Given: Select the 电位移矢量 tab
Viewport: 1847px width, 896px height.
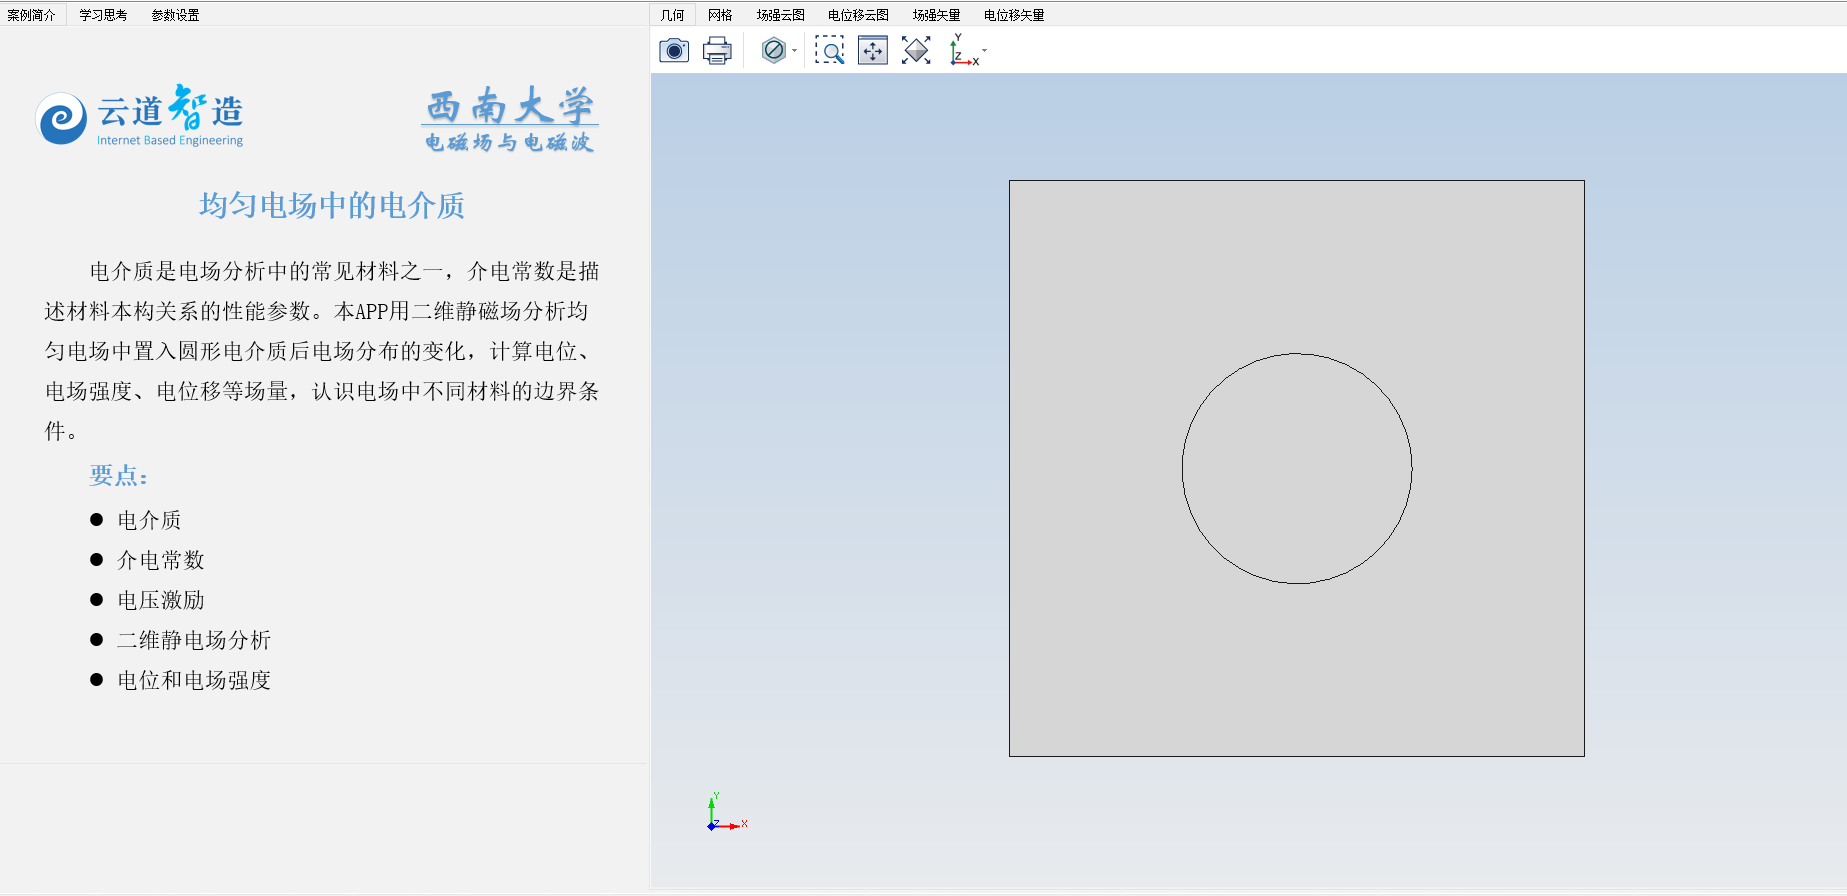Looking at the screenshot, I should 1014,15.
